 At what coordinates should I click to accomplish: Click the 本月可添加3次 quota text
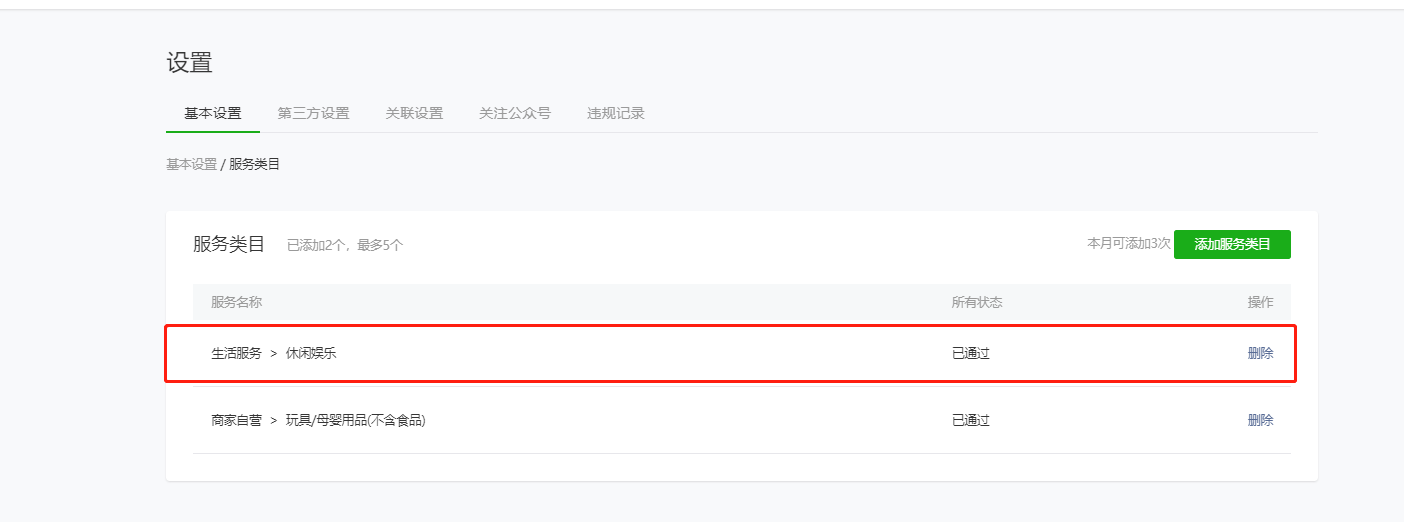coord(1128,243)
